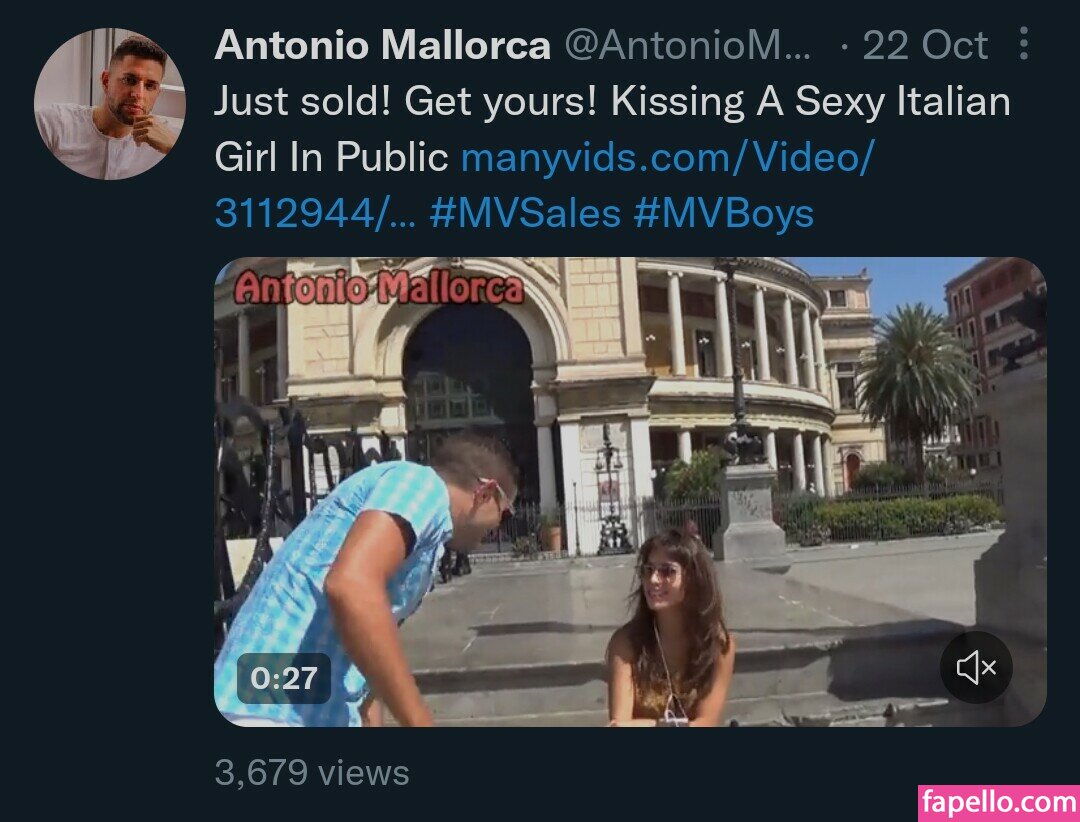Open the tweet via the 22 Oct date
Screen dimensions: 1080x822
point(925,45)
